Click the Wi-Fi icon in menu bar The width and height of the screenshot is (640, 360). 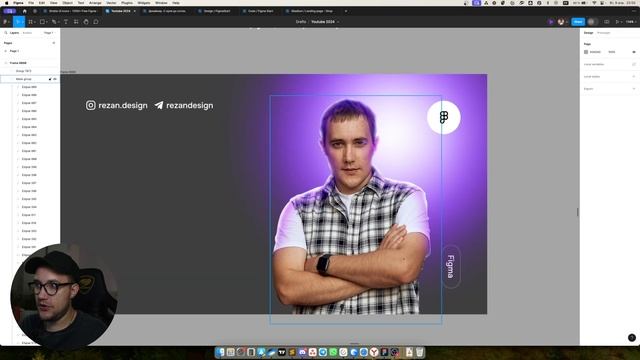tap(594, 3)
